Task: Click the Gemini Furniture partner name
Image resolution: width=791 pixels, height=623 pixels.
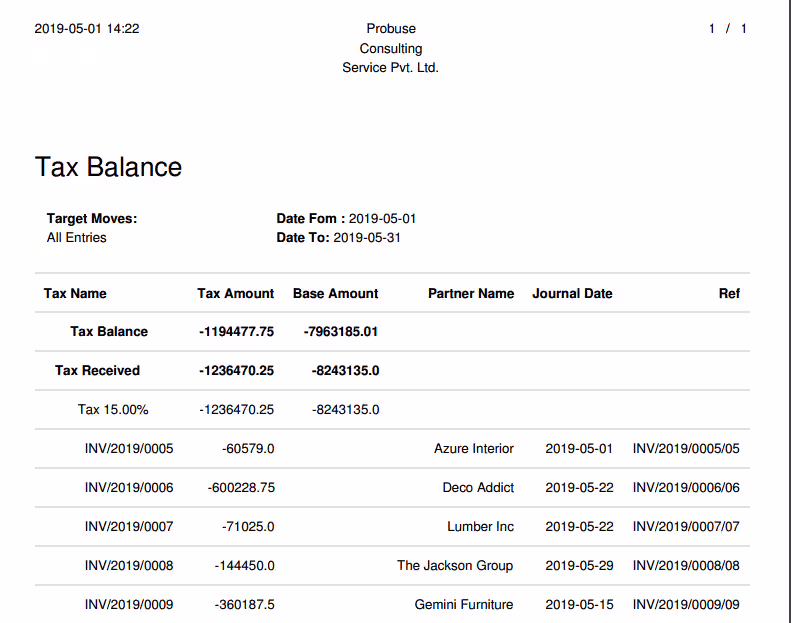Action: (464, 604)
